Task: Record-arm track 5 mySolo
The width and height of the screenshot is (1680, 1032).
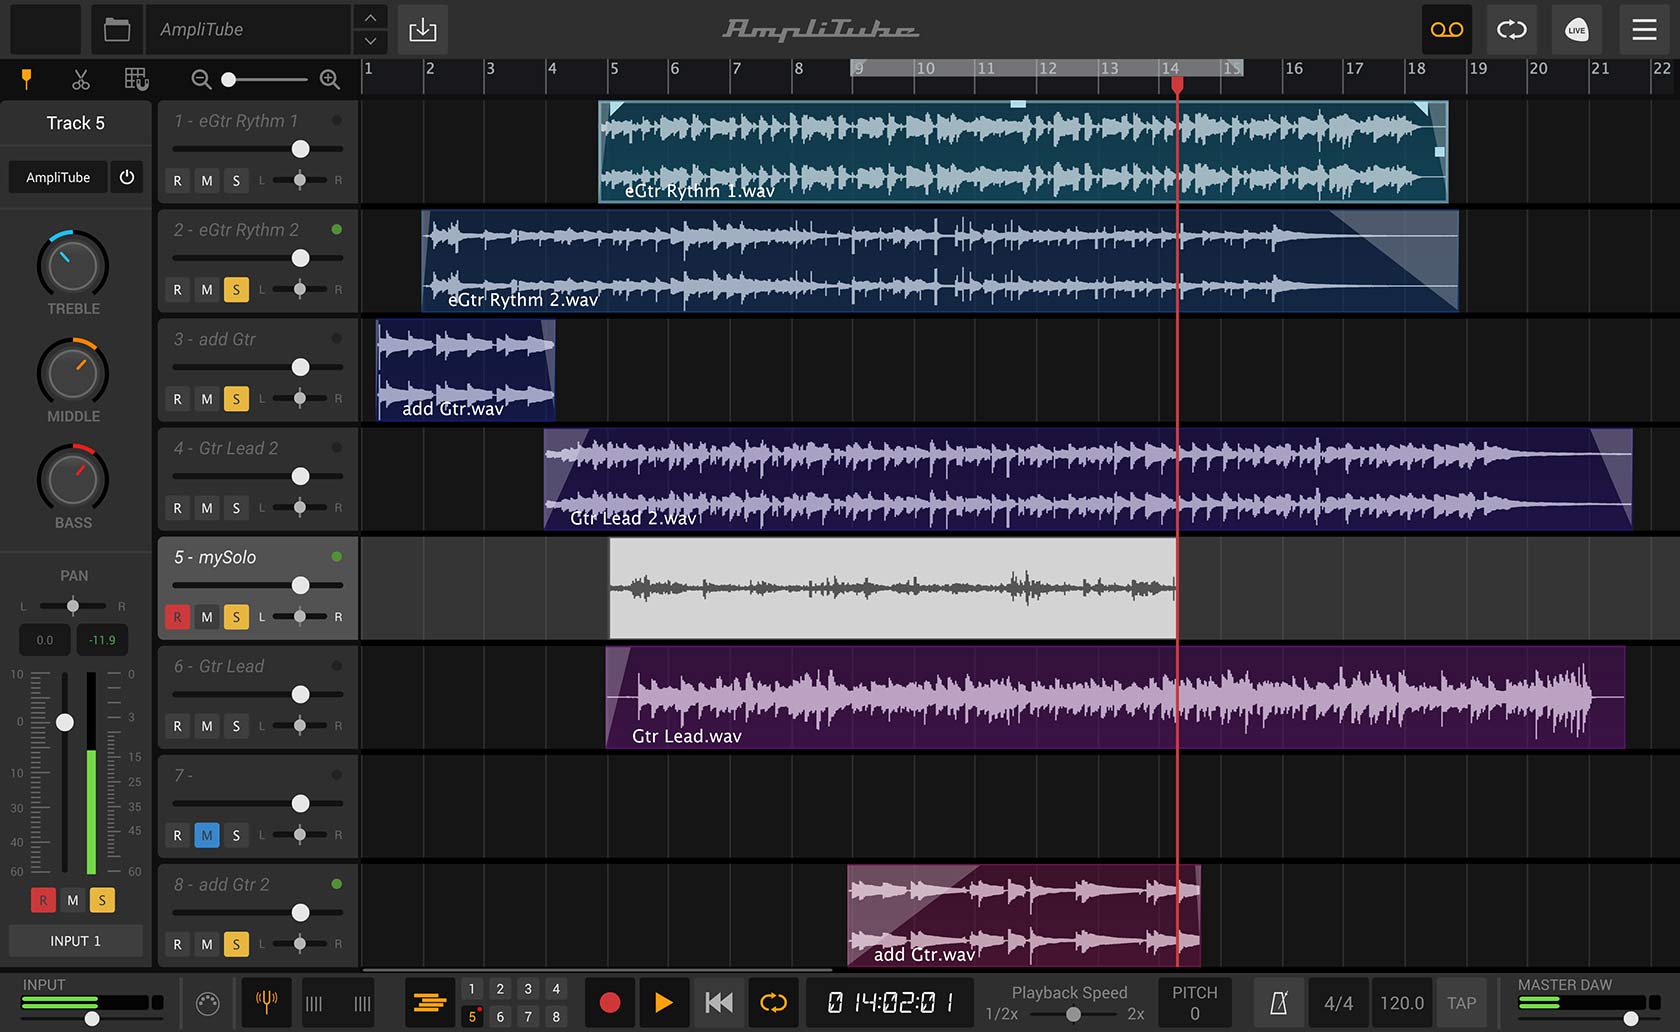Action: [x=177, y=617]
